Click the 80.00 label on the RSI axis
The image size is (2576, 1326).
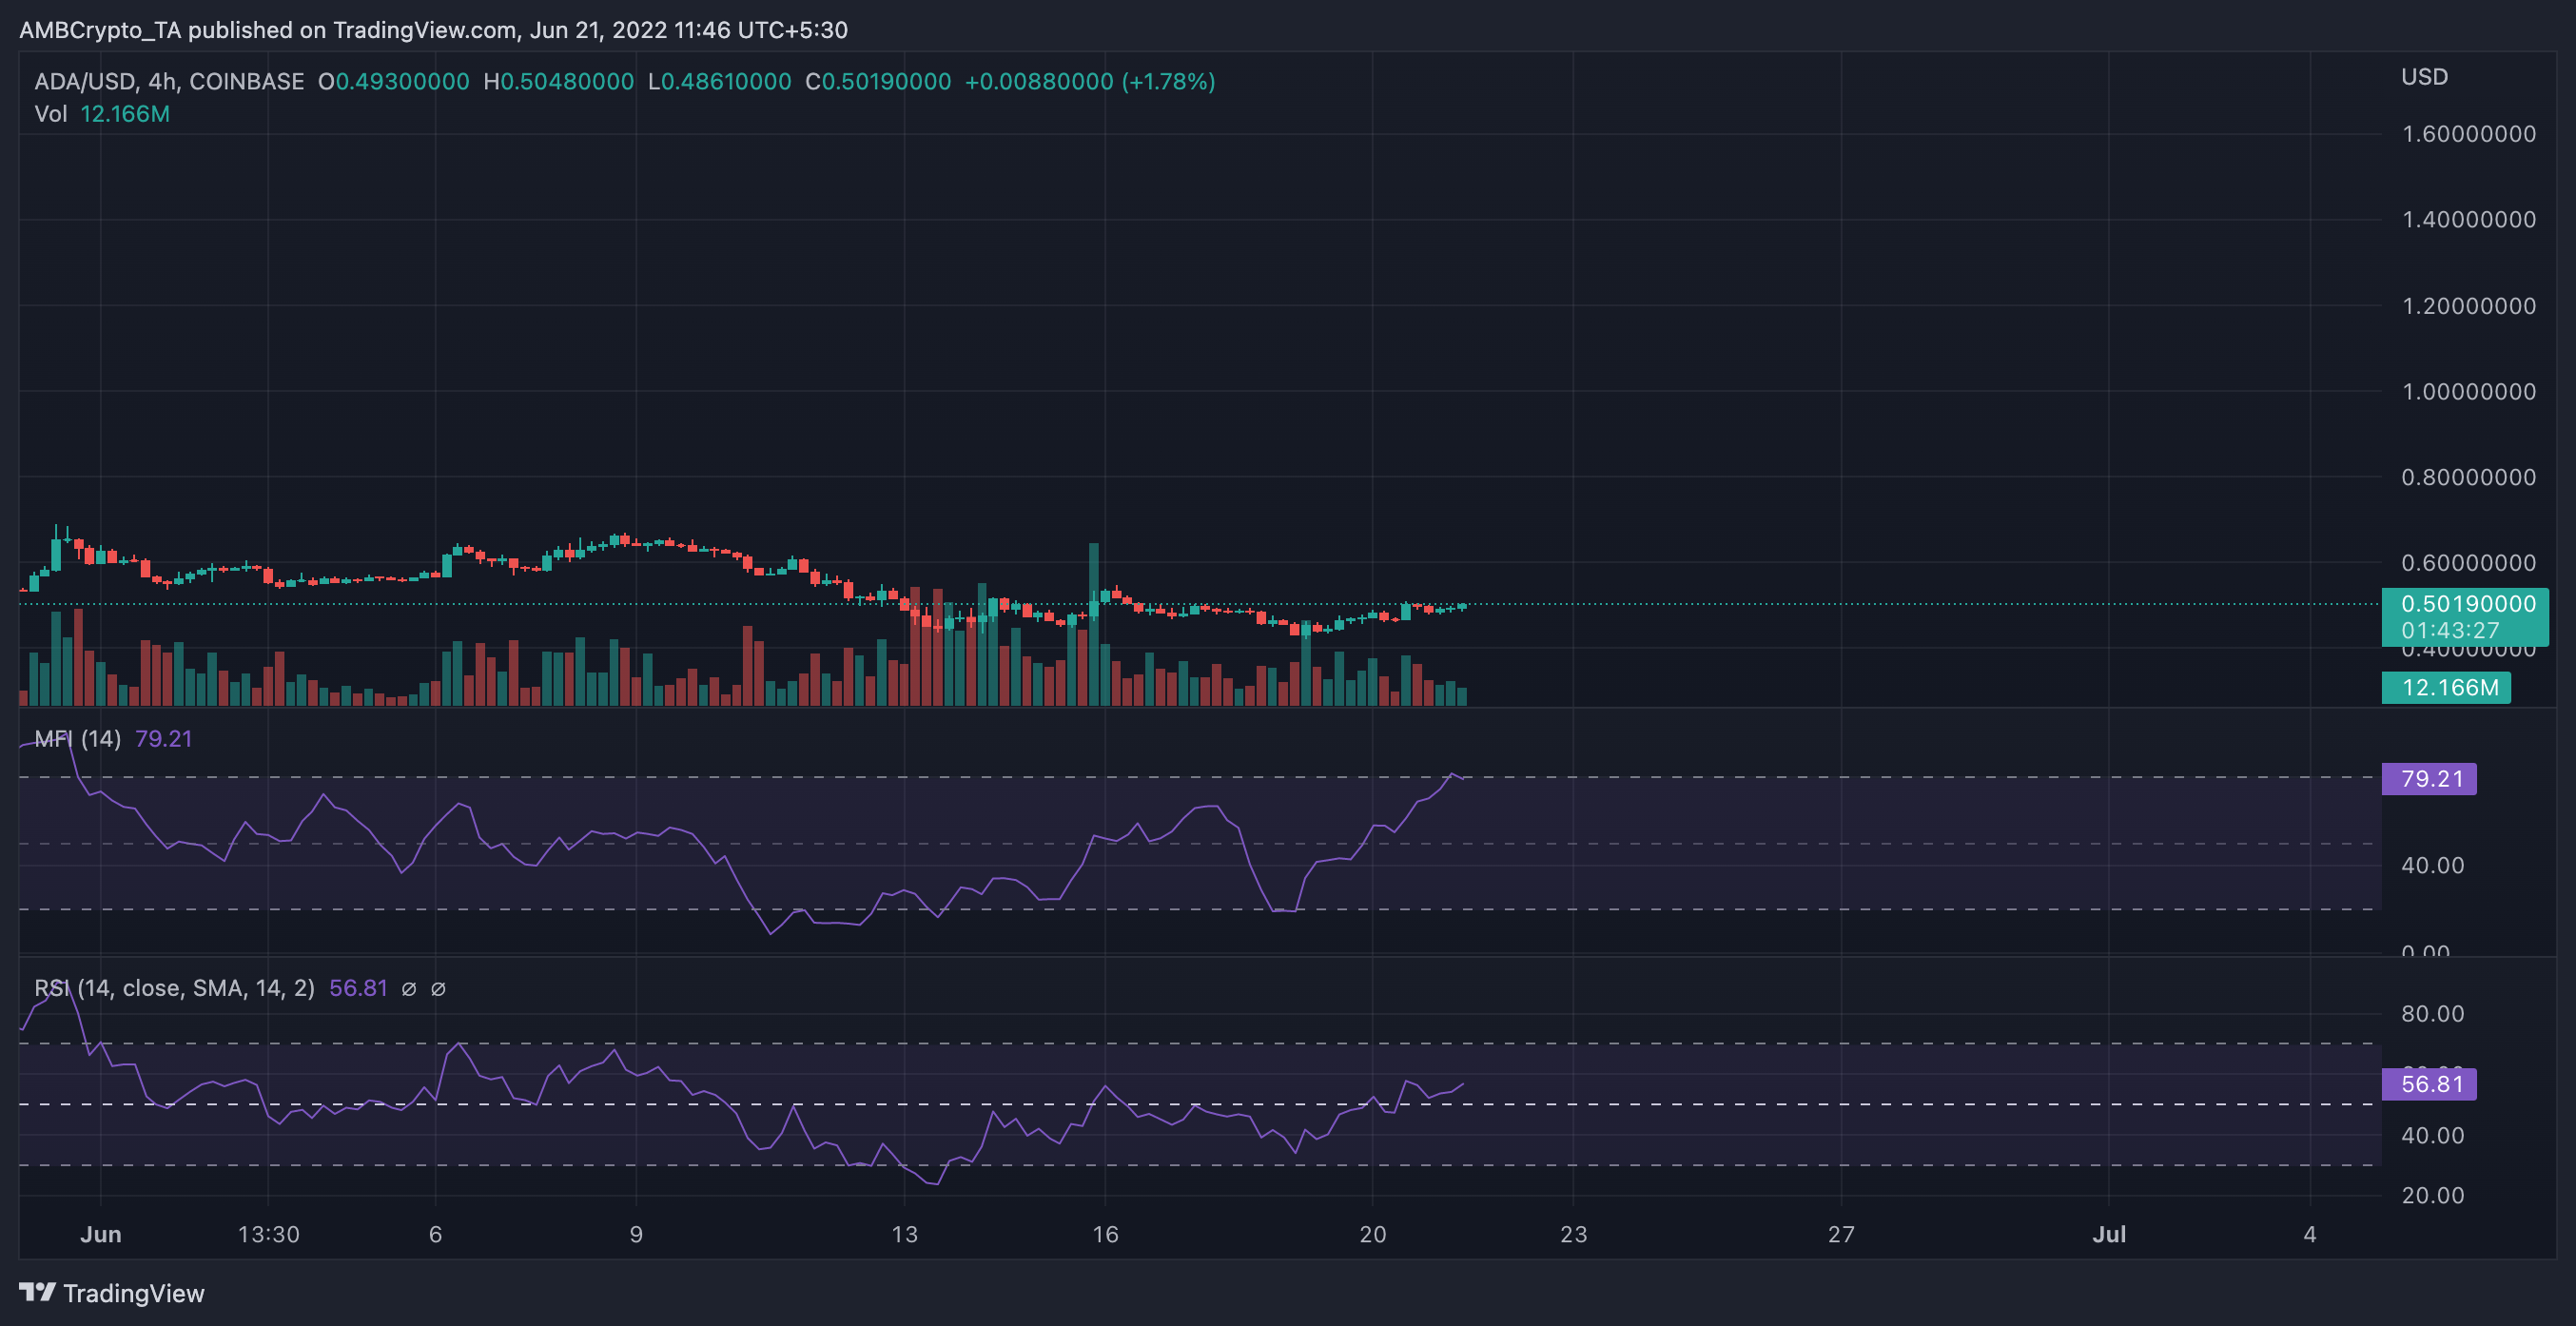tap(2432, 1014)
